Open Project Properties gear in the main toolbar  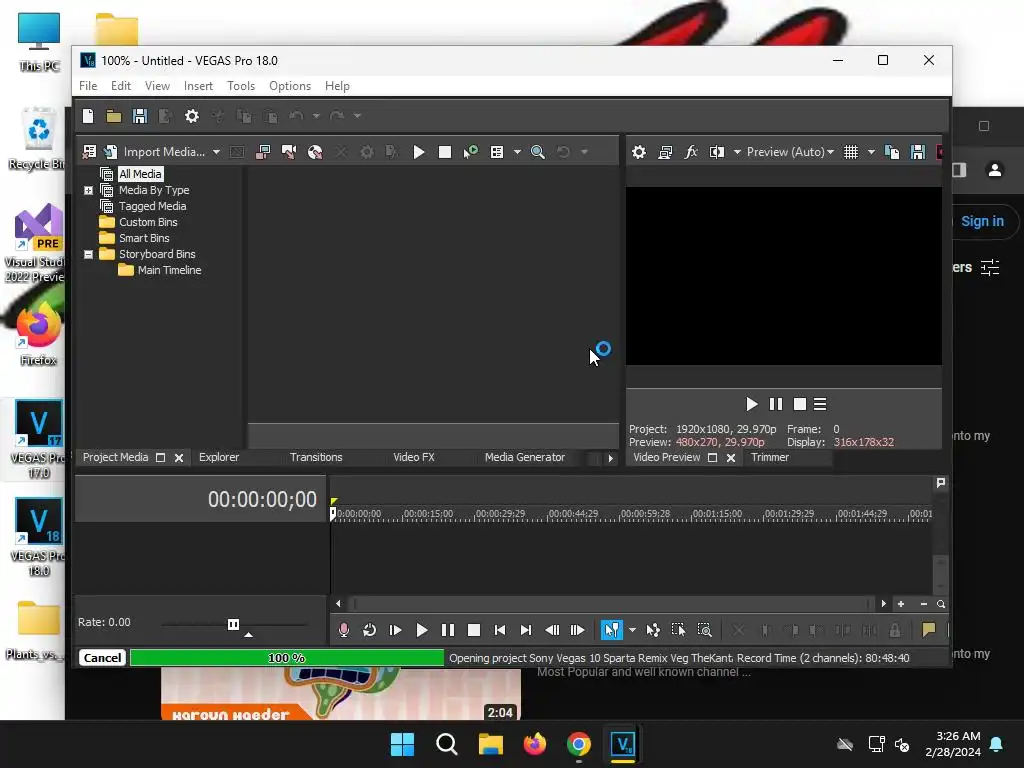pos(191,116)
